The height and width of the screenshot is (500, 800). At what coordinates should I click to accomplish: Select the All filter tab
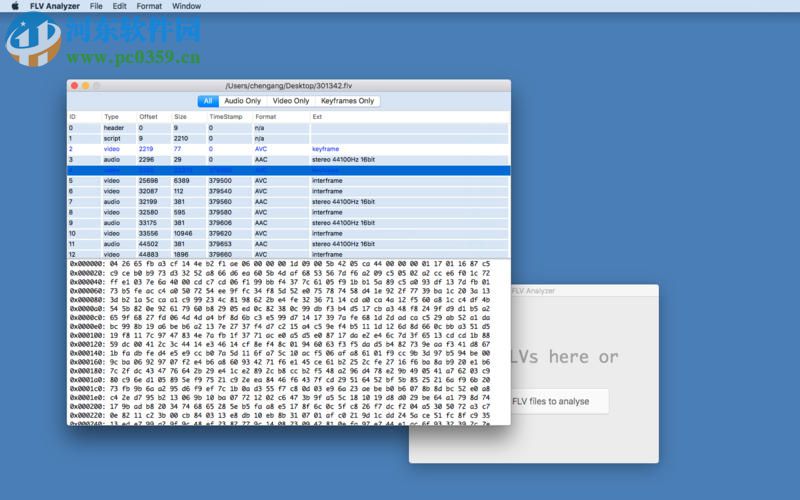[x=208, y=101]
